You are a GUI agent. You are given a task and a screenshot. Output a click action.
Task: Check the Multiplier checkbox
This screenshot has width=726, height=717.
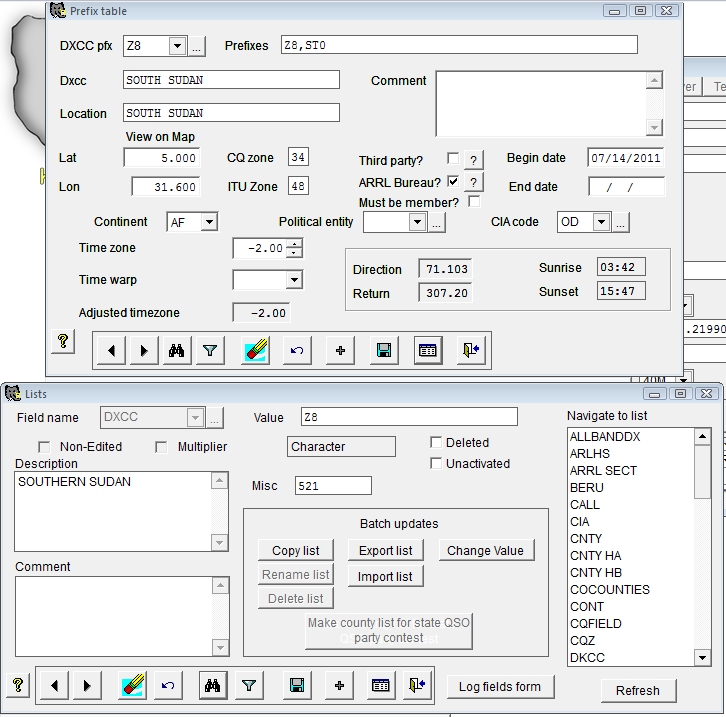[x=161, y=447]
